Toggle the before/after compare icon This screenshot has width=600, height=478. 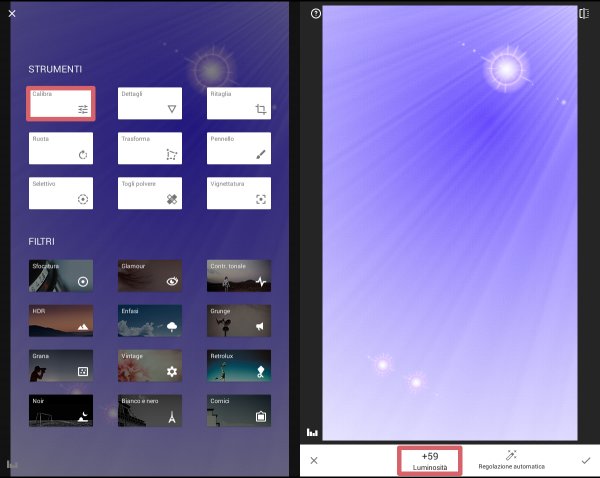point(584,14)
